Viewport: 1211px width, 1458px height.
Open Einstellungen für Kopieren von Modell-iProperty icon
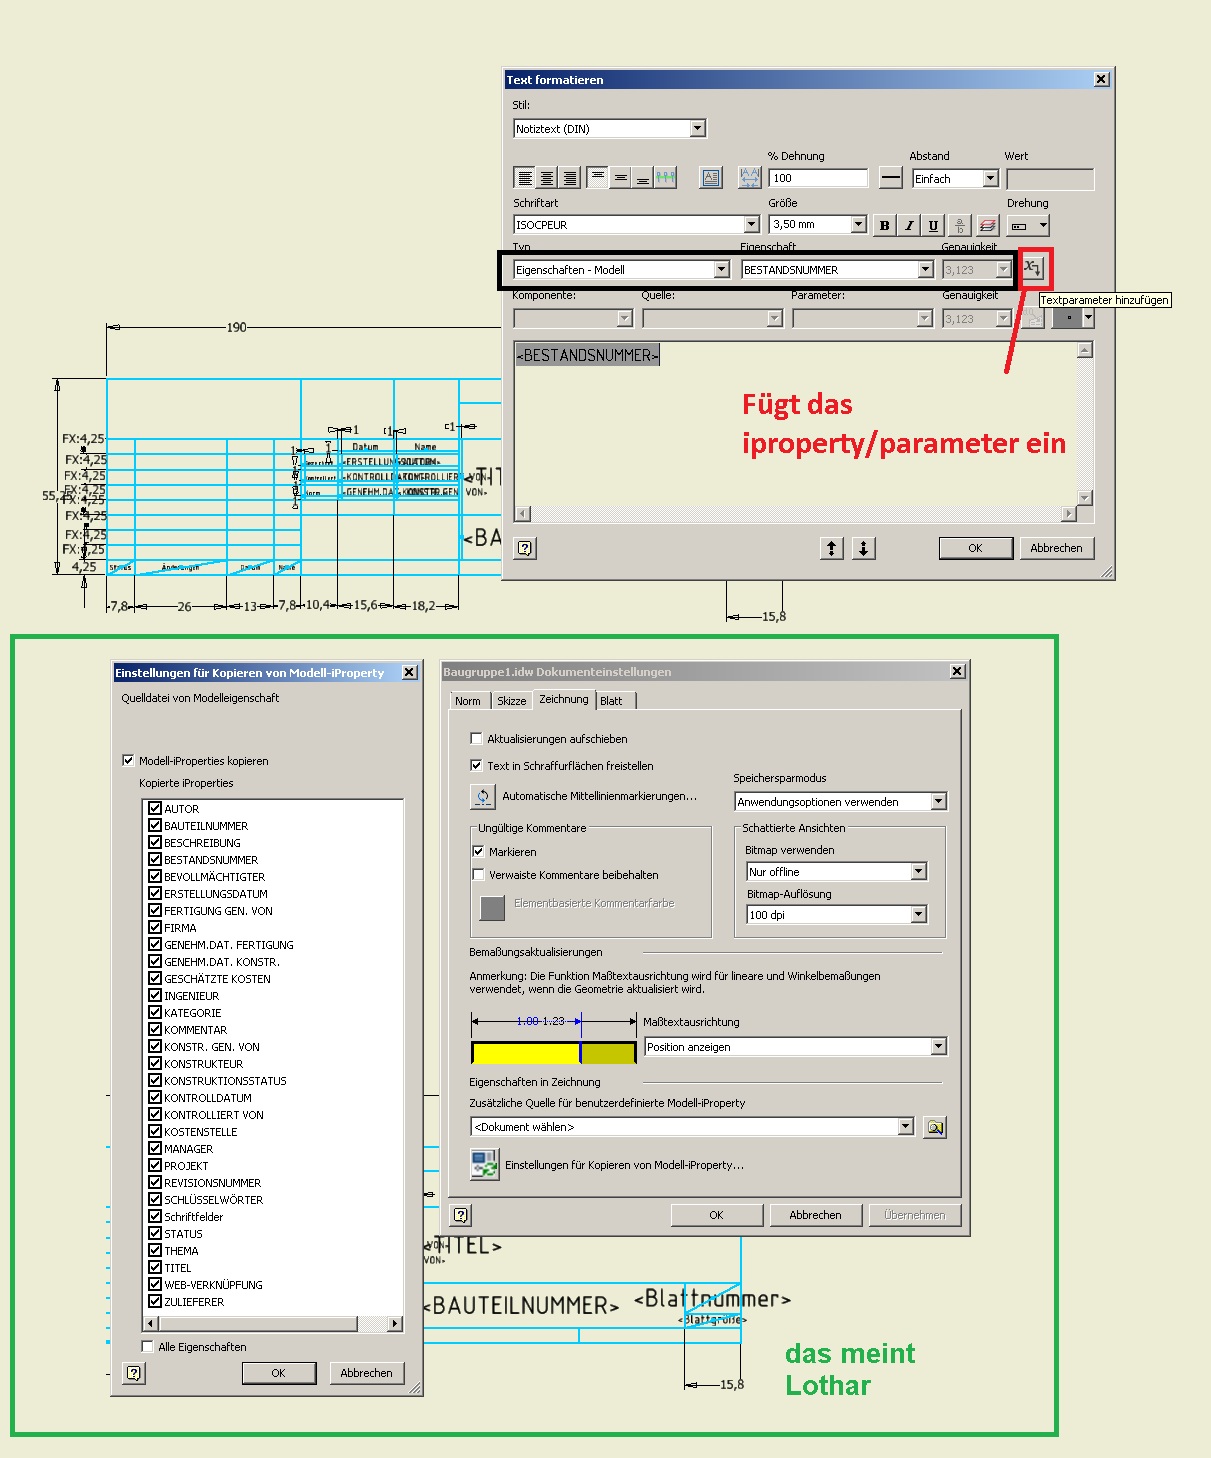click(x=485, y=1165)
